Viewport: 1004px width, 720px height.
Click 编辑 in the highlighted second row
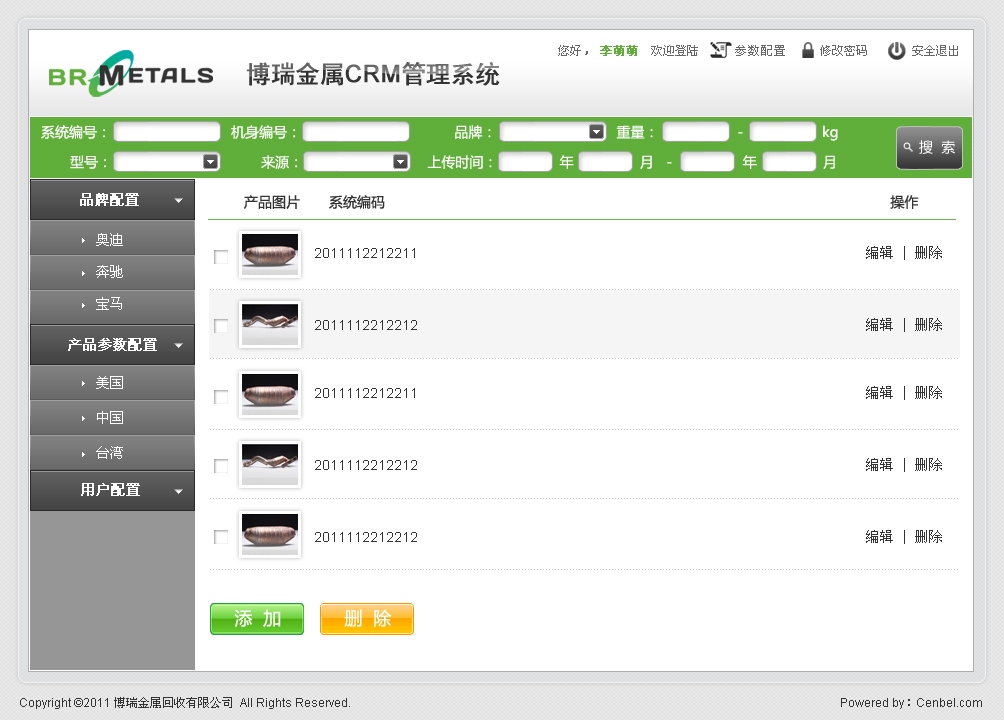pos(879,325)
